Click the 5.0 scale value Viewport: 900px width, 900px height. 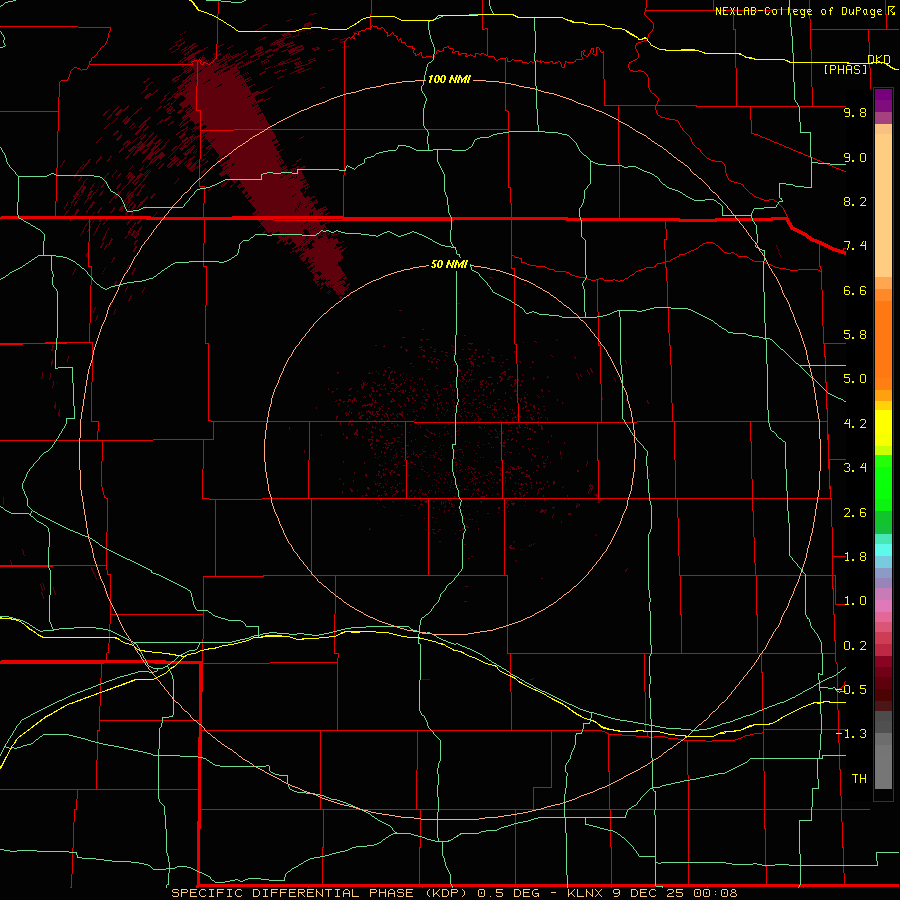[855, 379]
